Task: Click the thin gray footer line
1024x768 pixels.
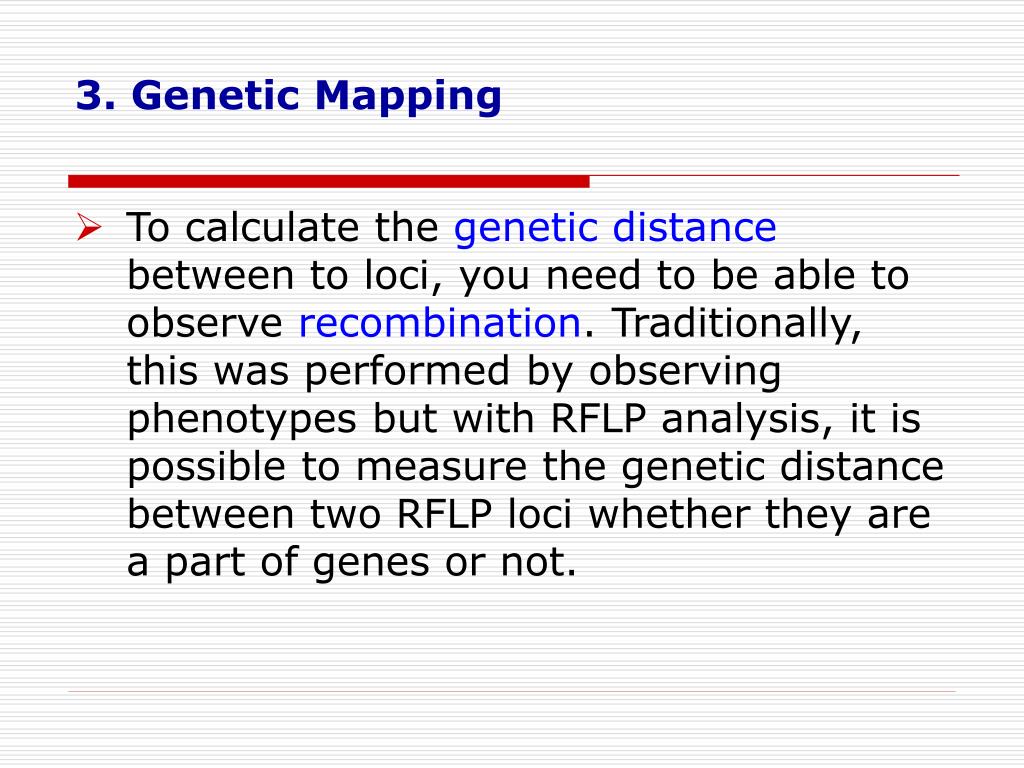Action: 512,691
